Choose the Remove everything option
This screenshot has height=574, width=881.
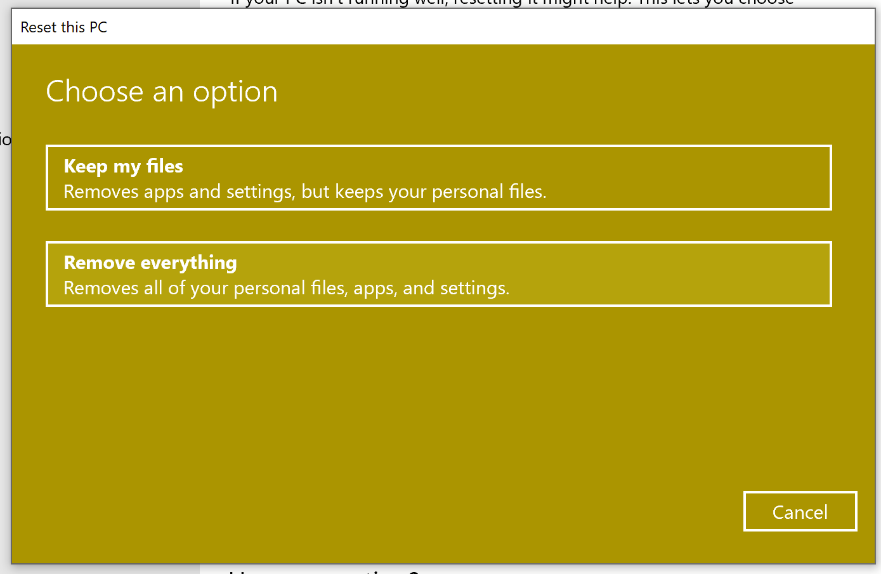coord(438,274)
